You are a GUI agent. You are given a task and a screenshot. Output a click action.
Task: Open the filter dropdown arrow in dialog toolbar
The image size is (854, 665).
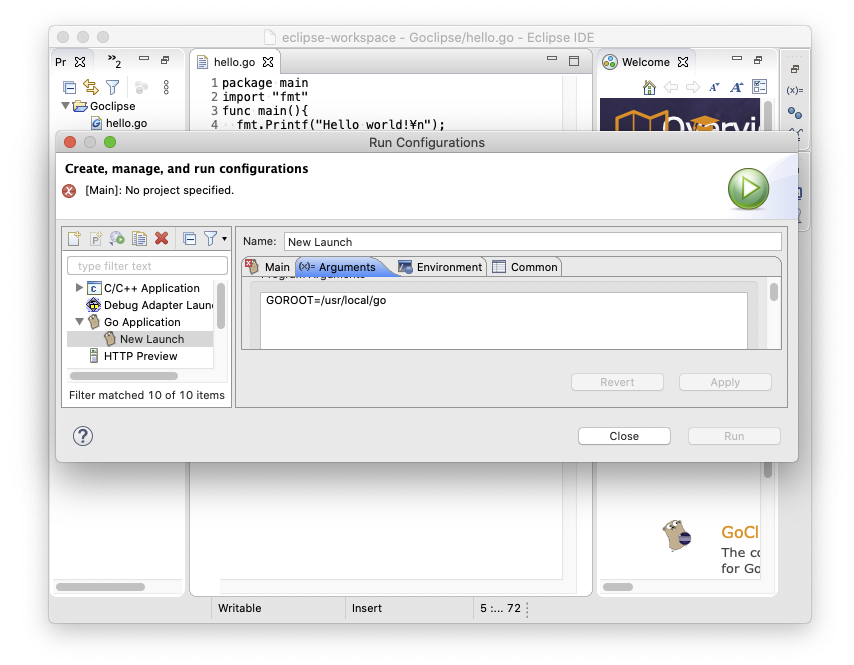coord(224,239)
